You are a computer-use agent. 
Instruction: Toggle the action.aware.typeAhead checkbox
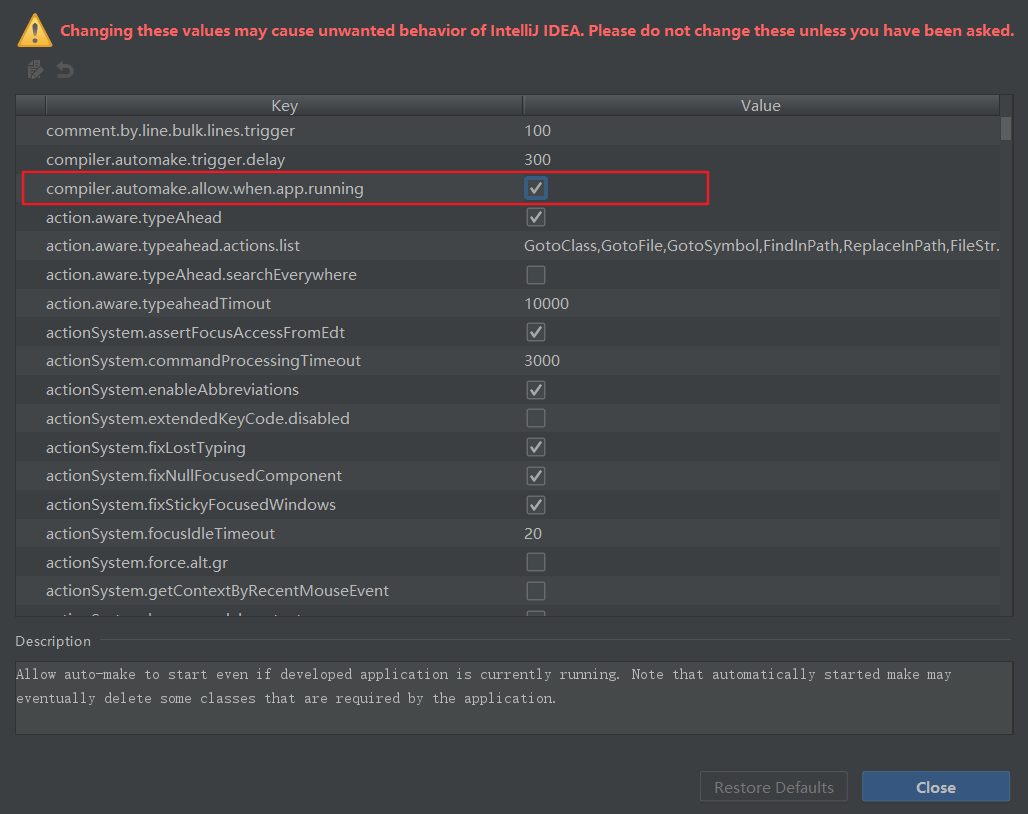pyautogui.click(x=536, y=217)
